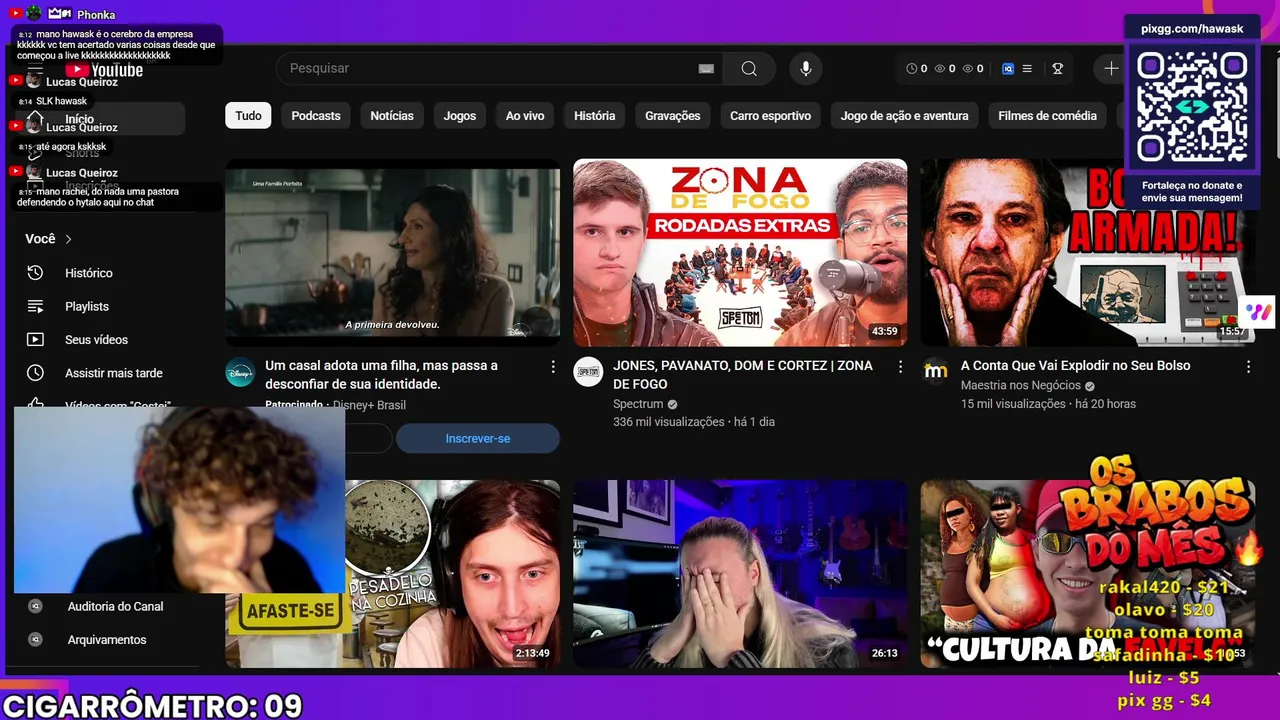Viewport: 1280px width, 720px height.
Task: Select the Jogos filter chip
Action: (x=460, y=116)
